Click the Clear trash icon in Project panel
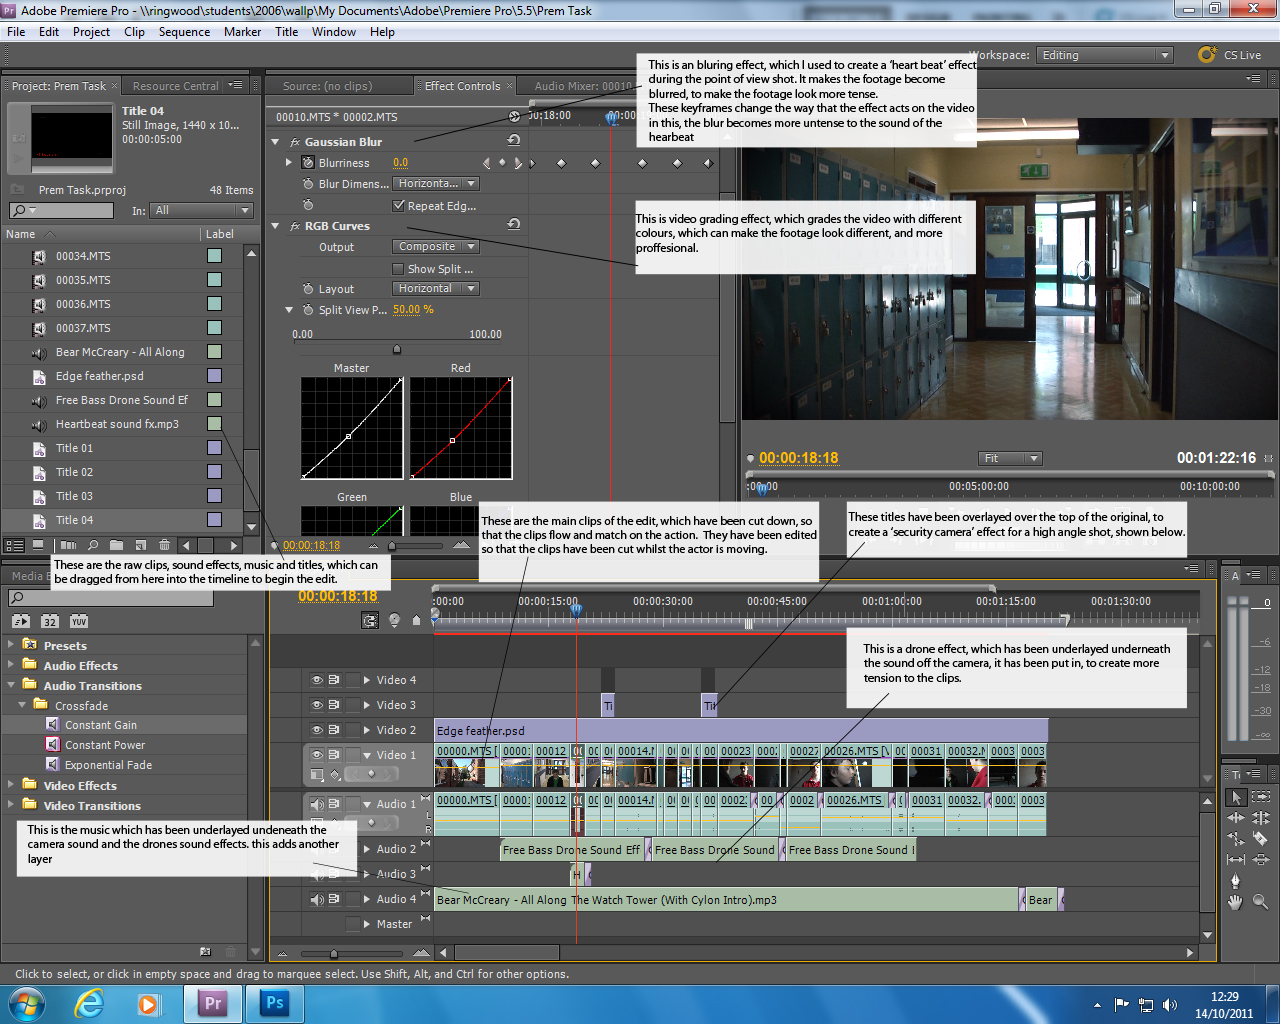 164,545
